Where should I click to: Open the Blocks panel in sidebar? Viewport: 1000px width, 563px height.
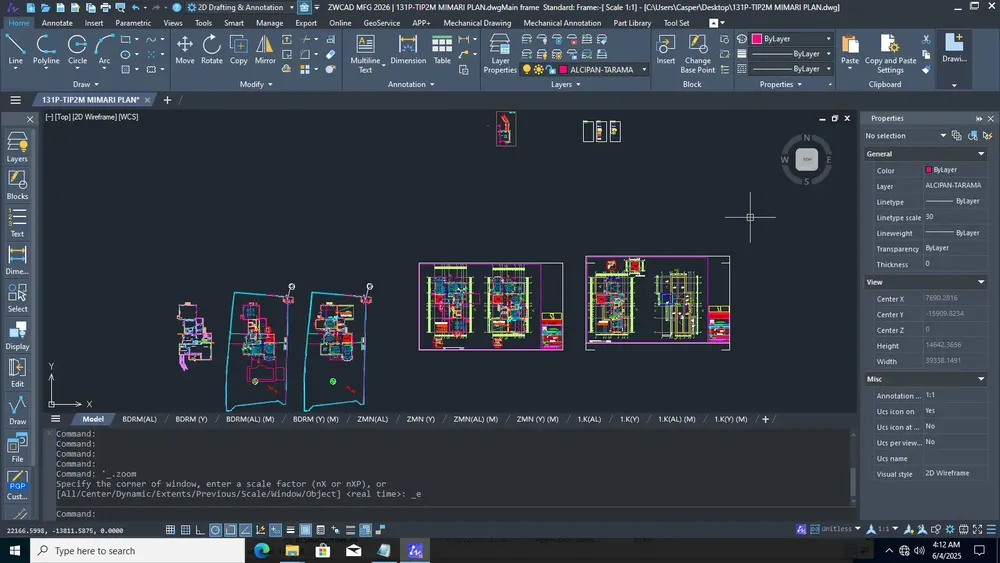click(17, 185)
